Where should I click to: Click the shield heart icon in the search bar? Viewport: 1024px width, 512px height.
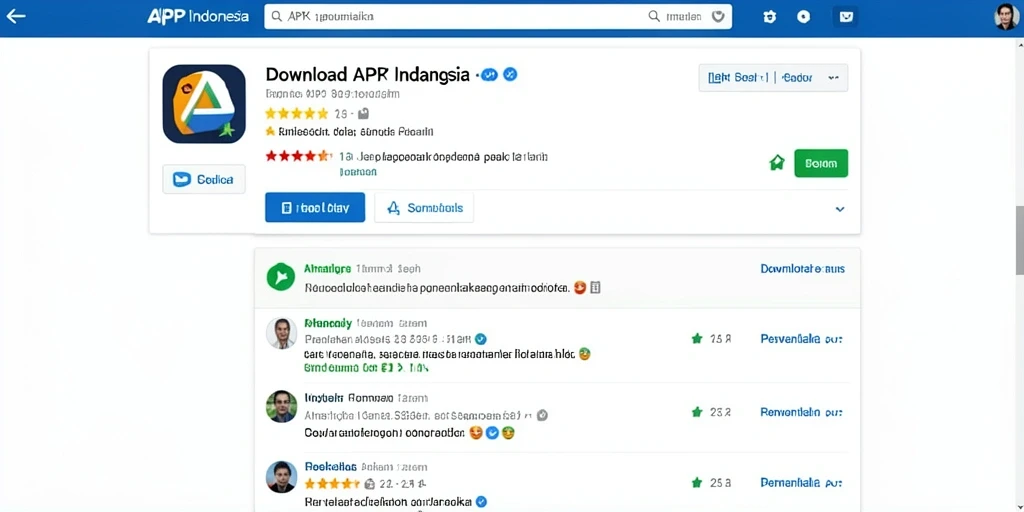(718, 17)
